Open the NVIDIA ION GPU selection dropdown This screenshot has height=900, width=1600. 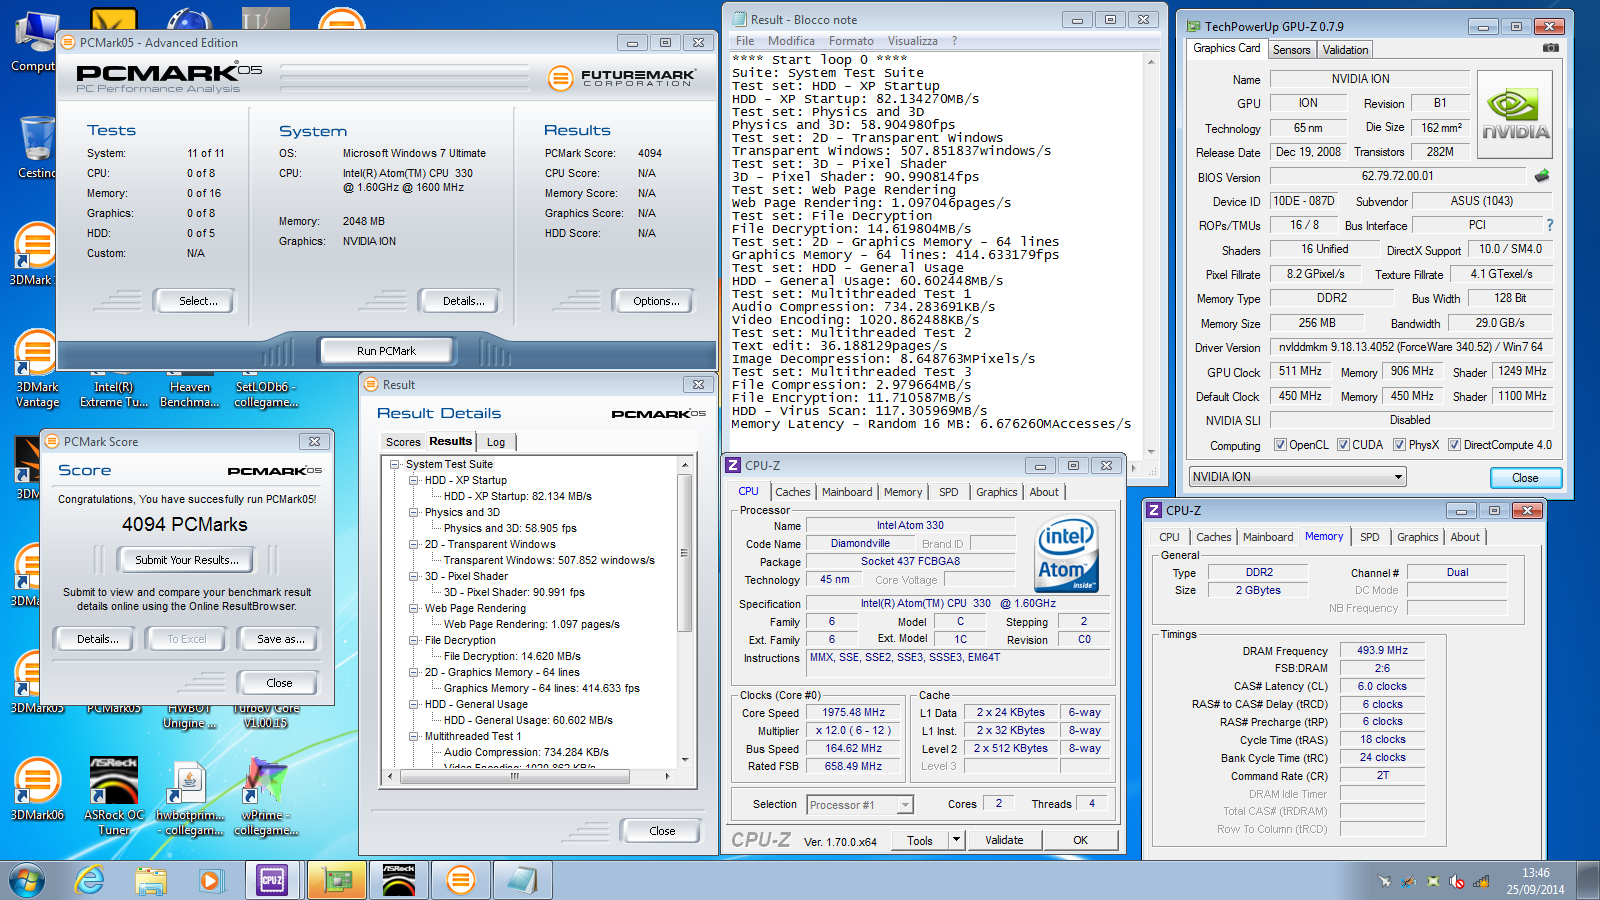click(1297, 477)
